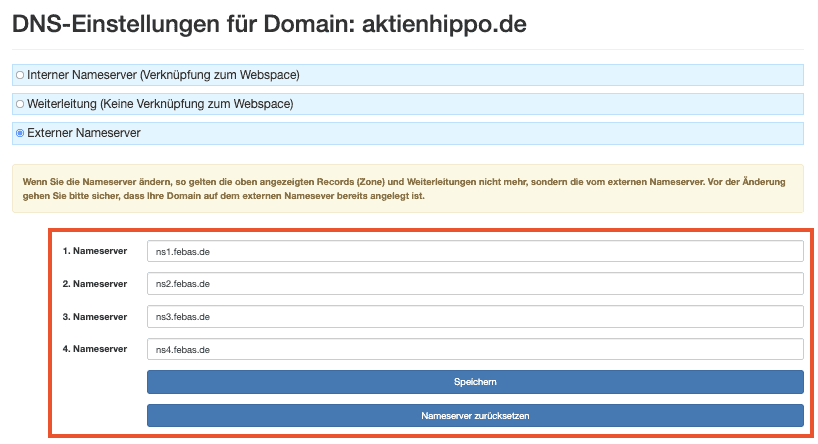Click the 1. Nameserver input field
Image resolution: width=818 pixels, height=444 pixels.
[475, 251]
